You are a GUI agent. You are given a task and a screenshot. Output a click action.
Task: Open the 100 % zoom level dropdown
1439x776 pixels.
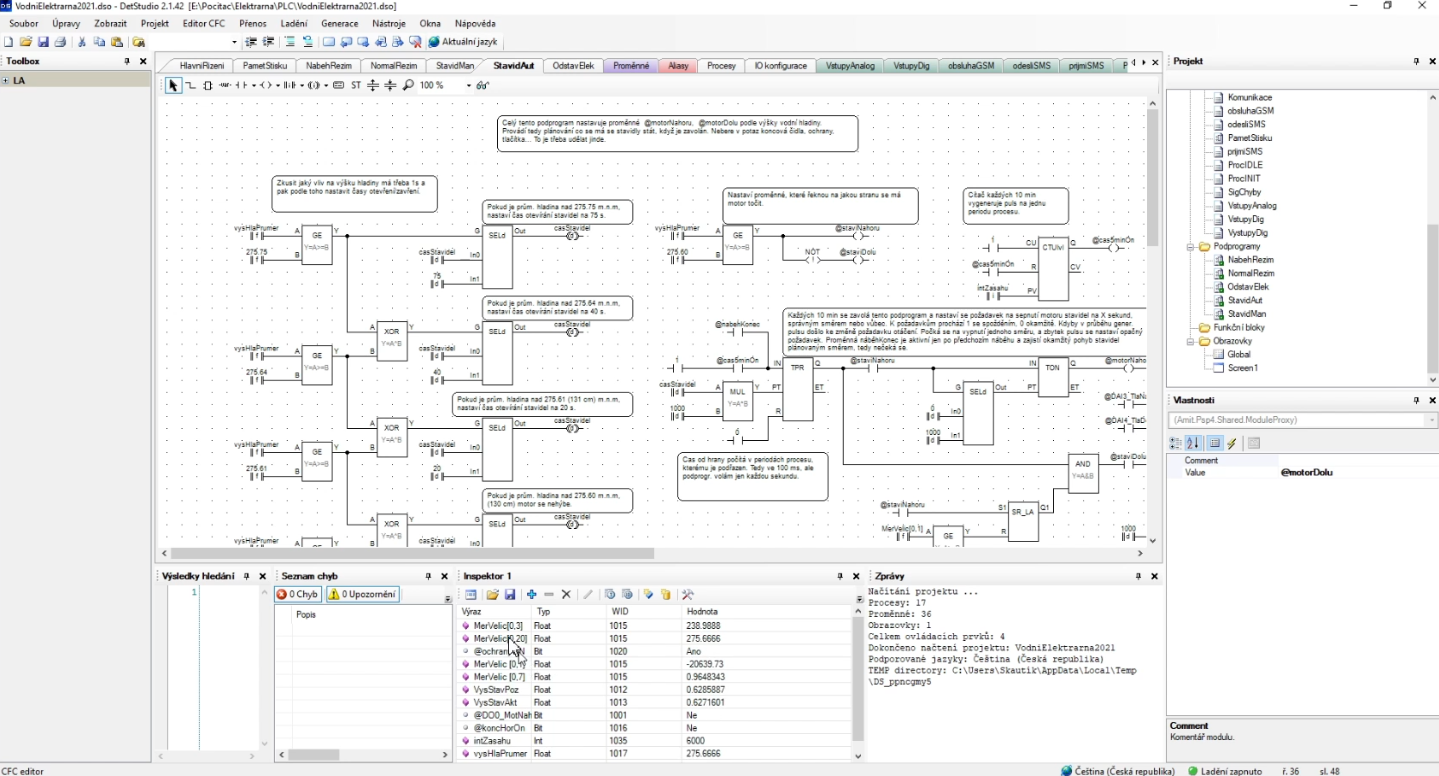pyautogui.click(x=468, y=86)
